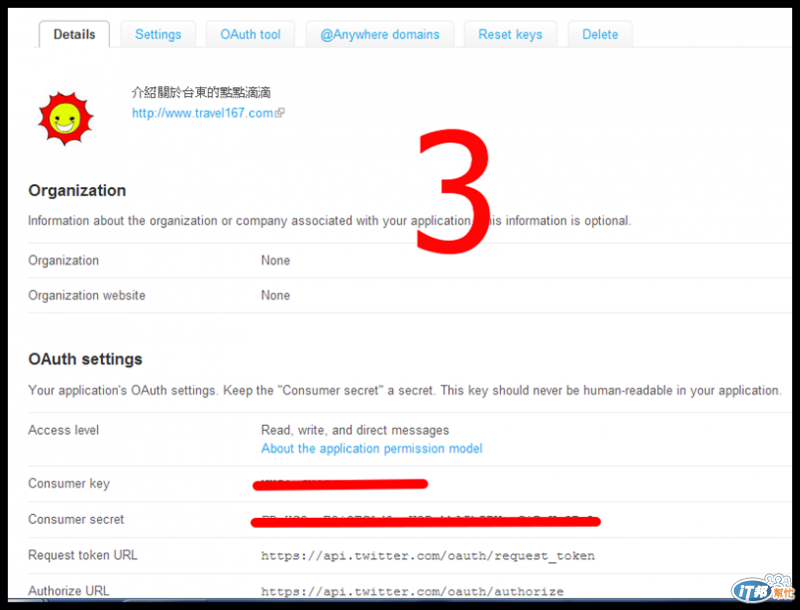Open the Reset keys tab
Image resolution: width=800 pixels, height=610 pixels.
click(510, 34)
